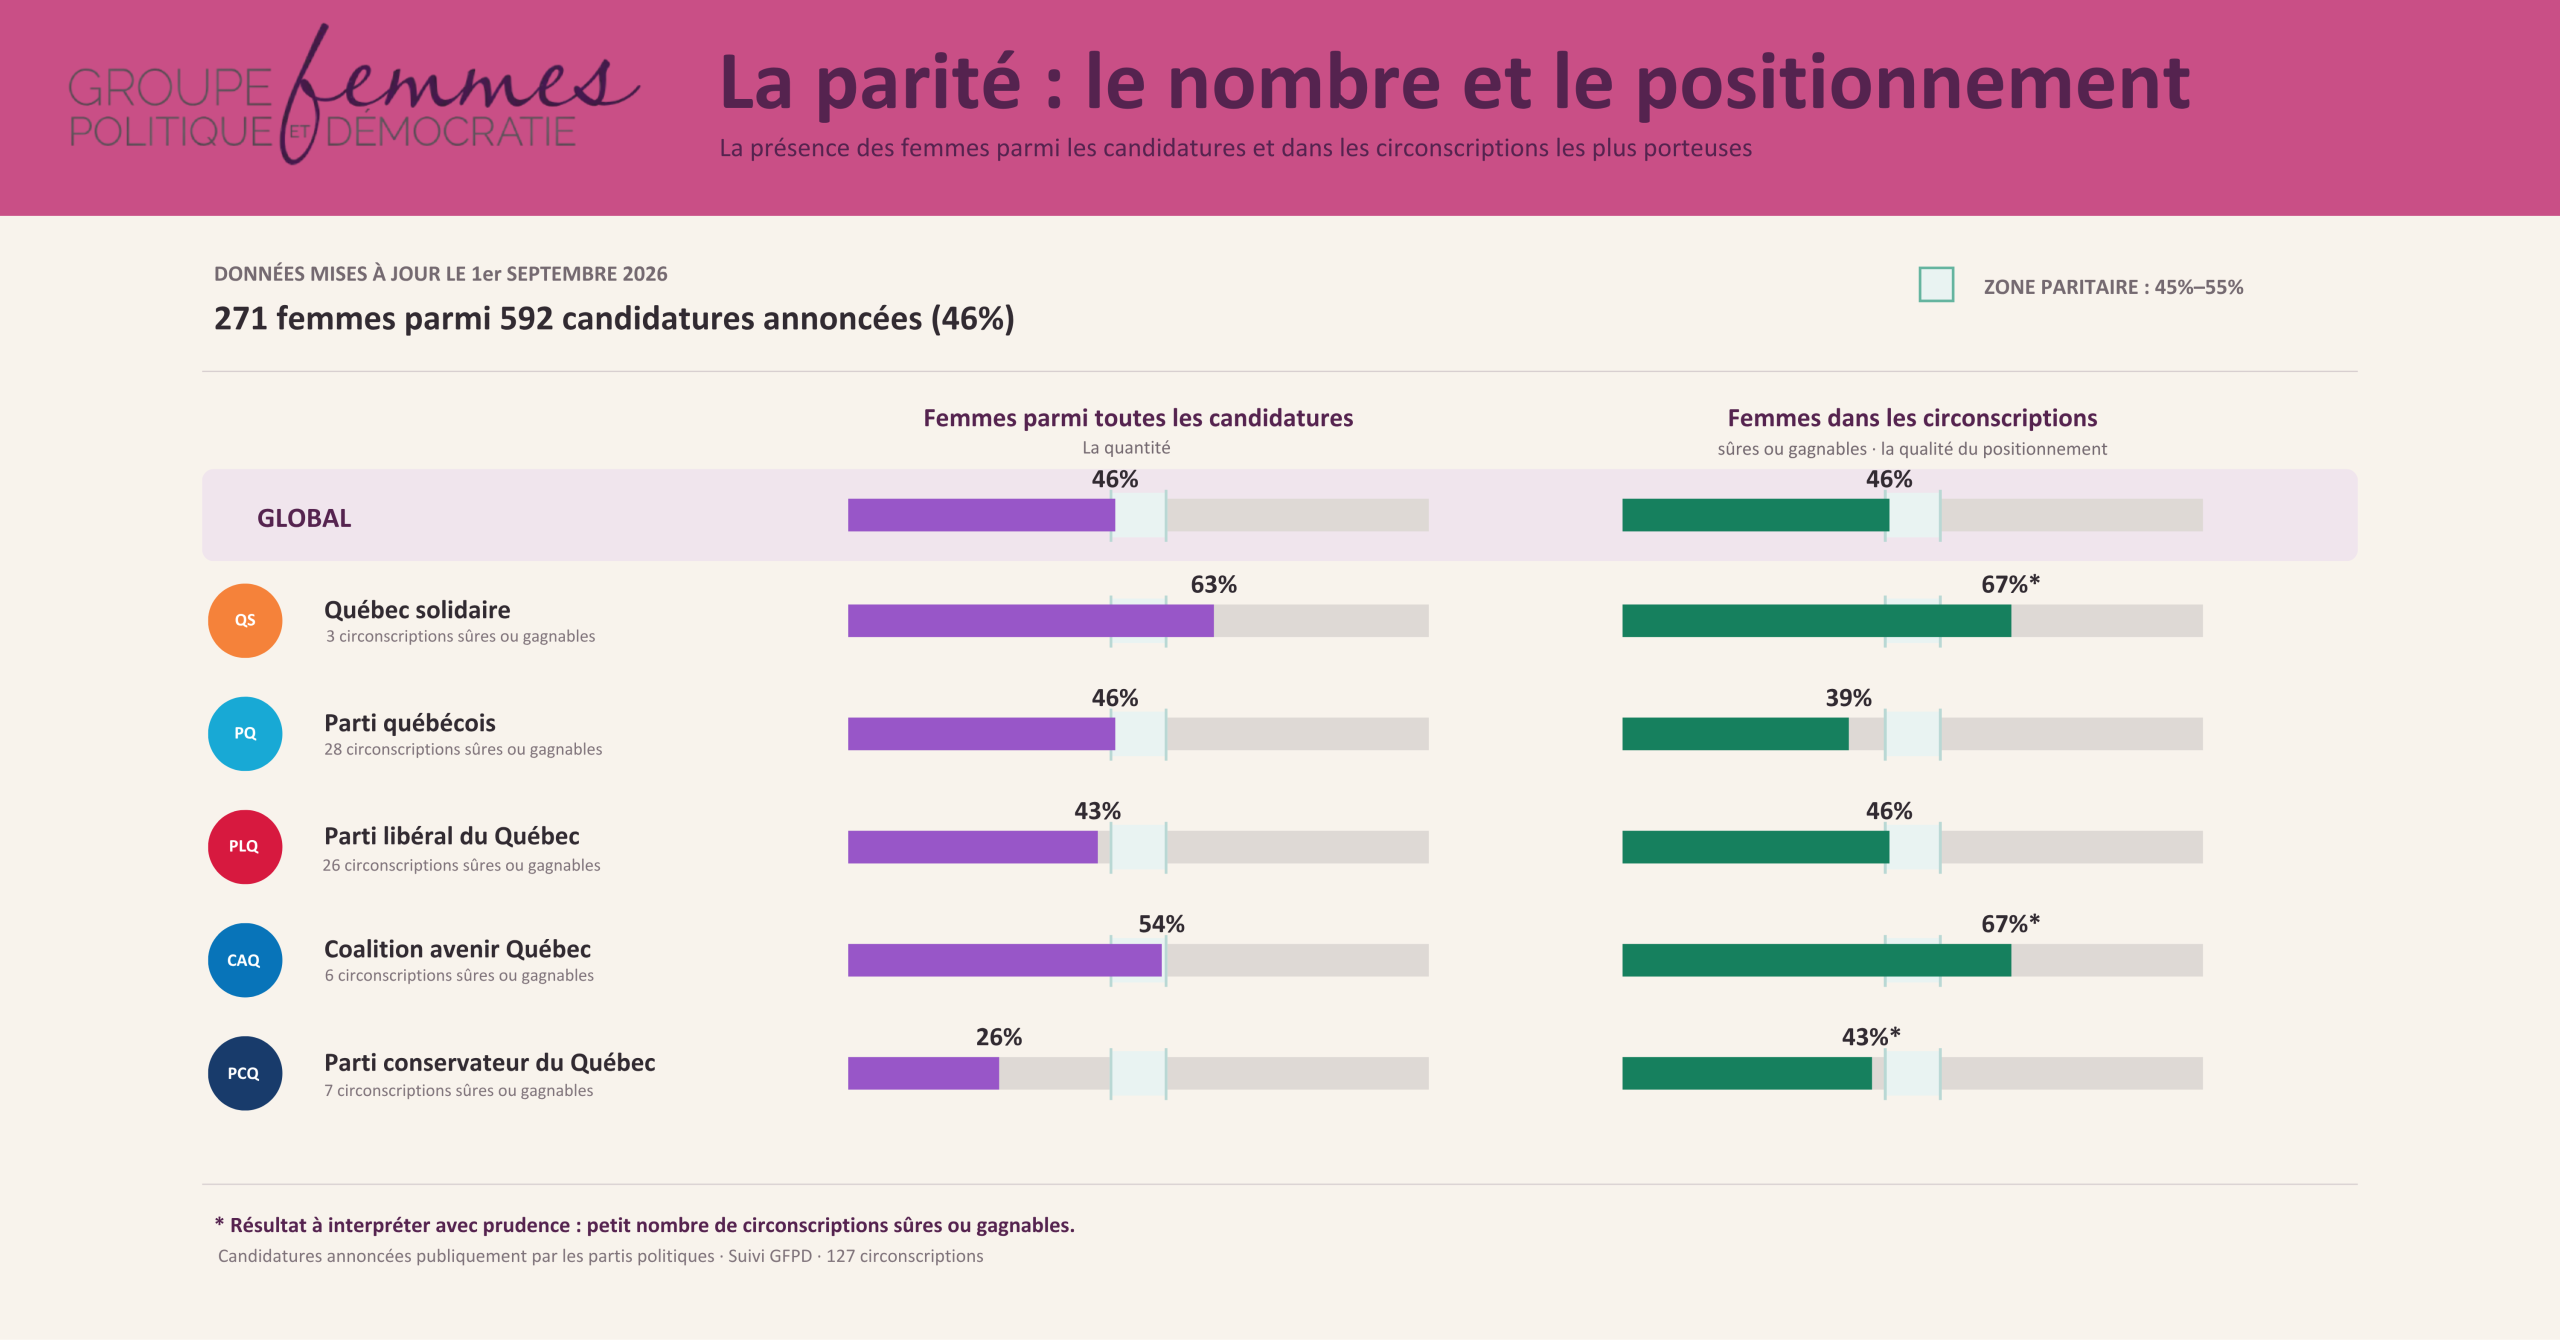Click the green GLOBAL 46% circonscriptions bar
The height and width of the screenshot is (1340, 2560).
pyautogui.click(x=1755, y=515)
